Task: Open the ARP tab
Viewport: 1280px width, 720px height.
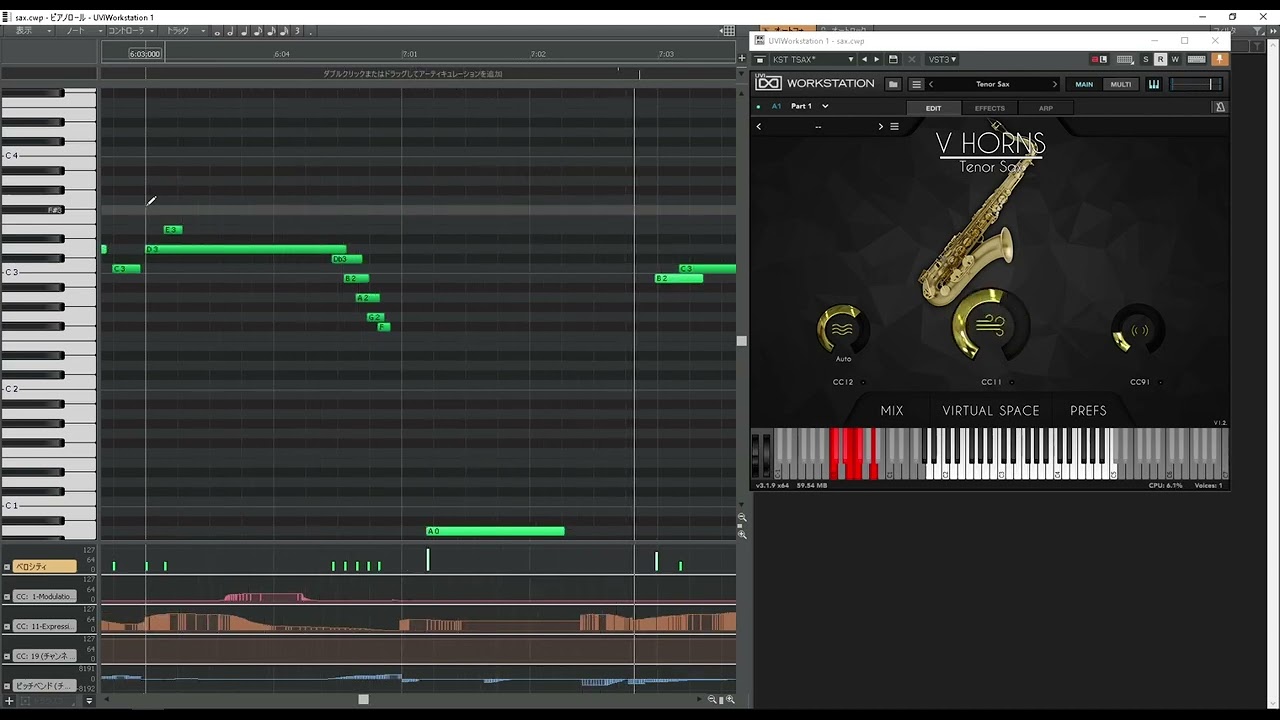Action: 1045,108
